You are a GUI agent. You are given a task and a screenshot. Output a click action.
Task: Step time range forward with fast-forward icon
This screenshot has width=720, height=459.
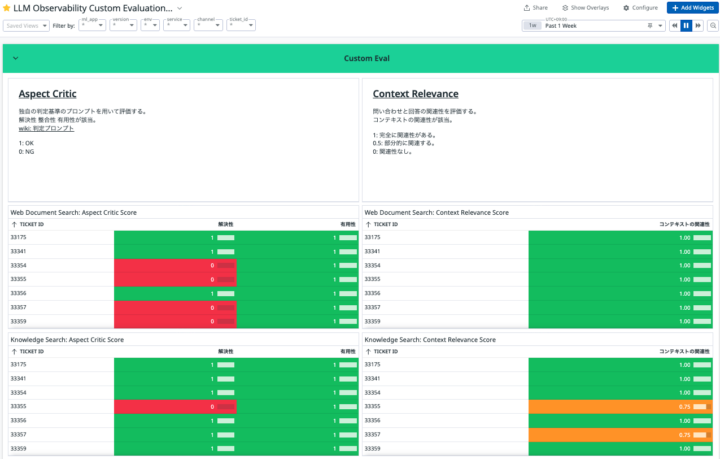click(x=697, y=25)
